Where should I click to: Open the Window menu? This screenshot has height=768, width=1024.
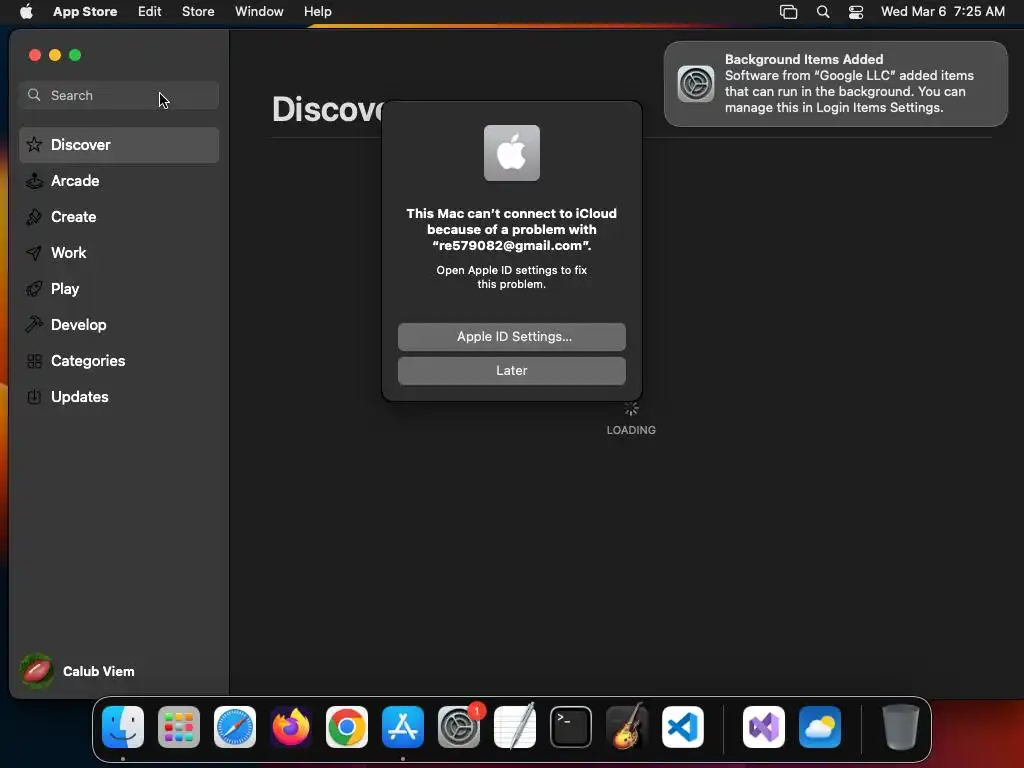259,11
